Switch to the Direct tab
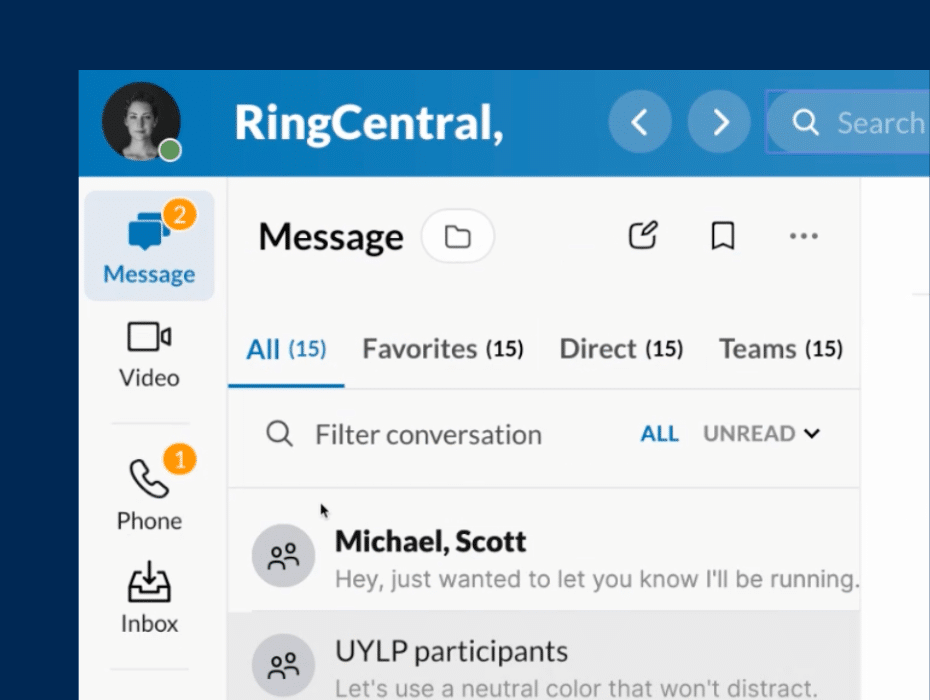Image resolution: width=930 pixels, height=700 pixels. tap(620, 349)
